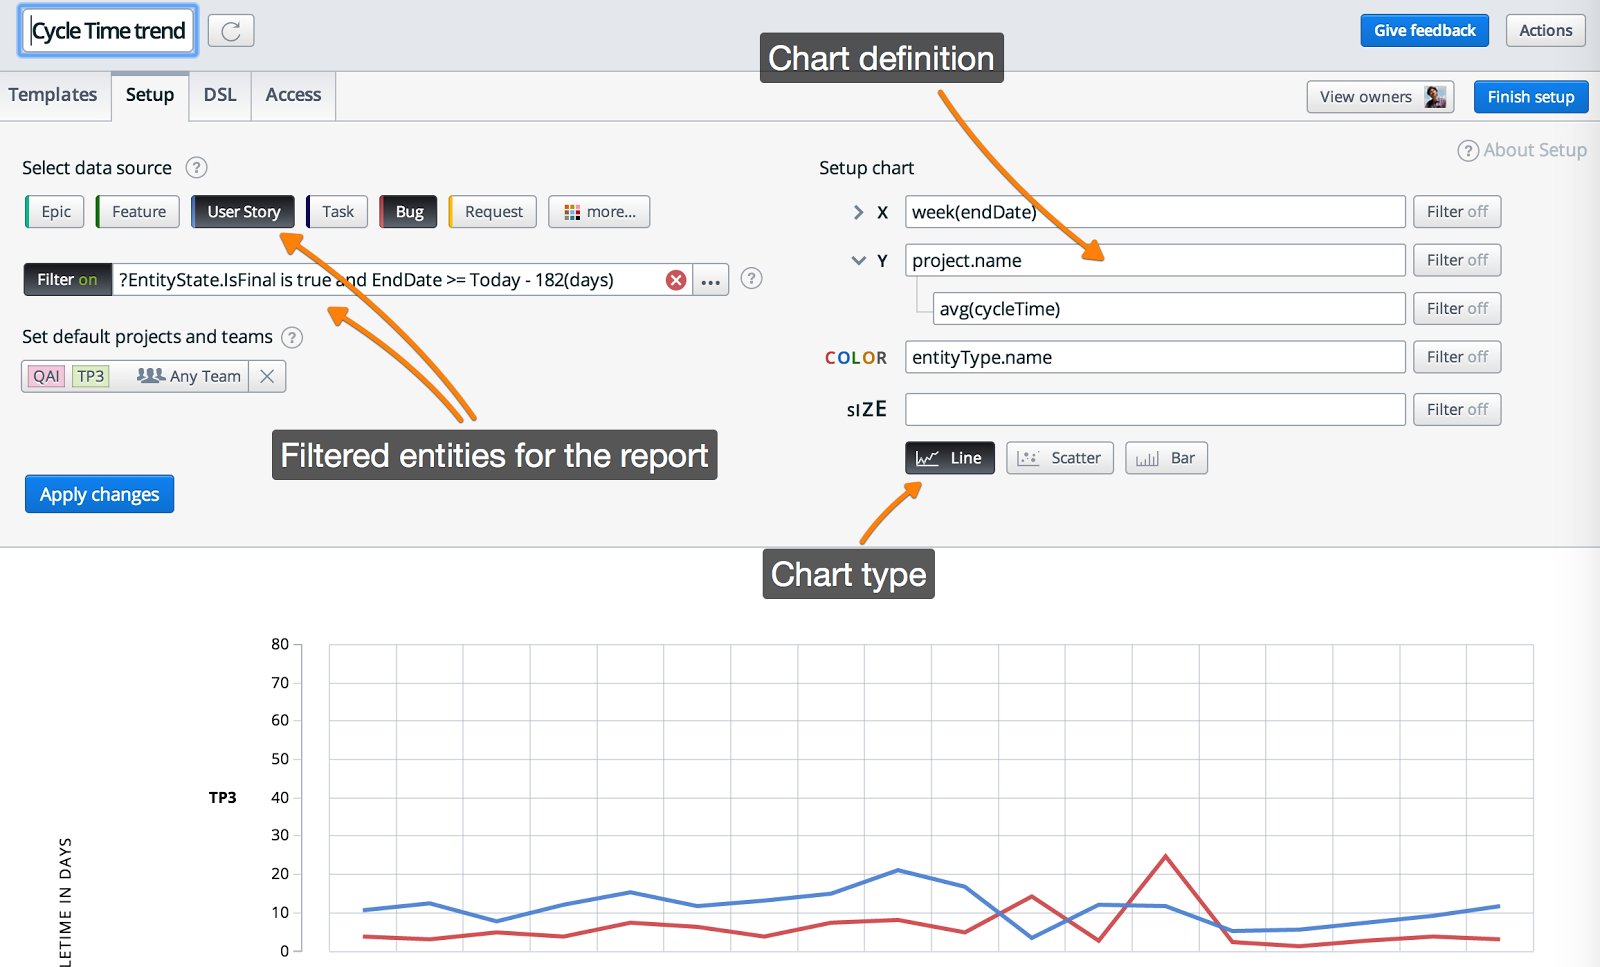Clear the entity filter with red X

pyautogui.click(x=676, y=280)
